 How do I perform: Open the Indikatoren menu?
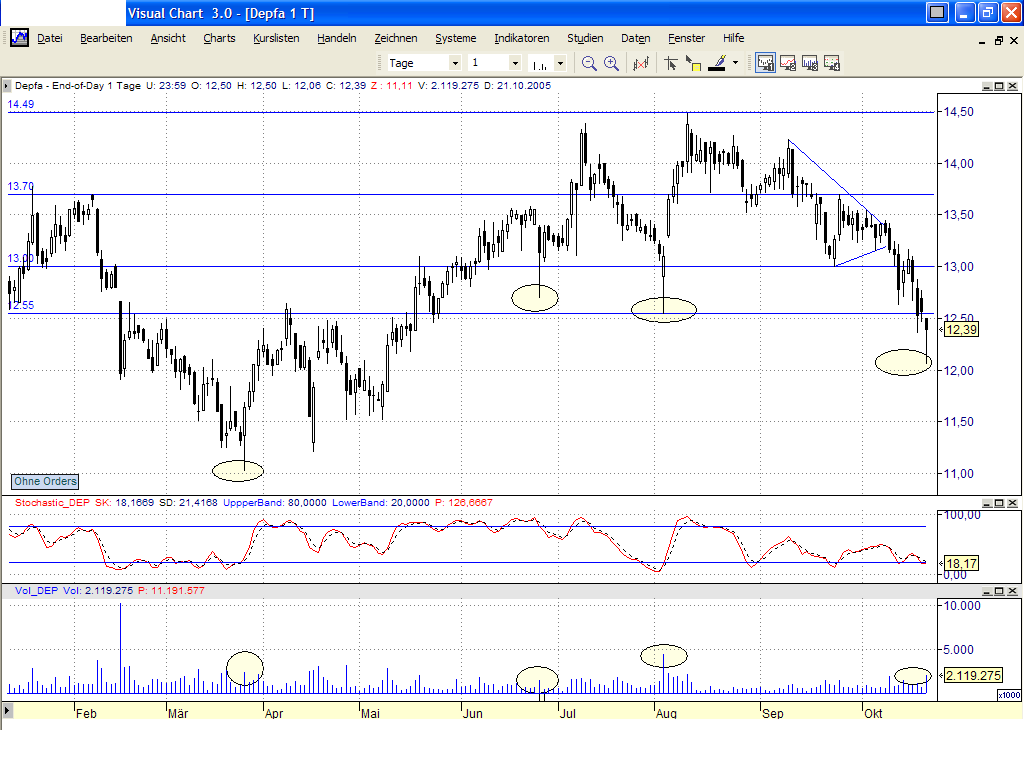click(521, 38)
